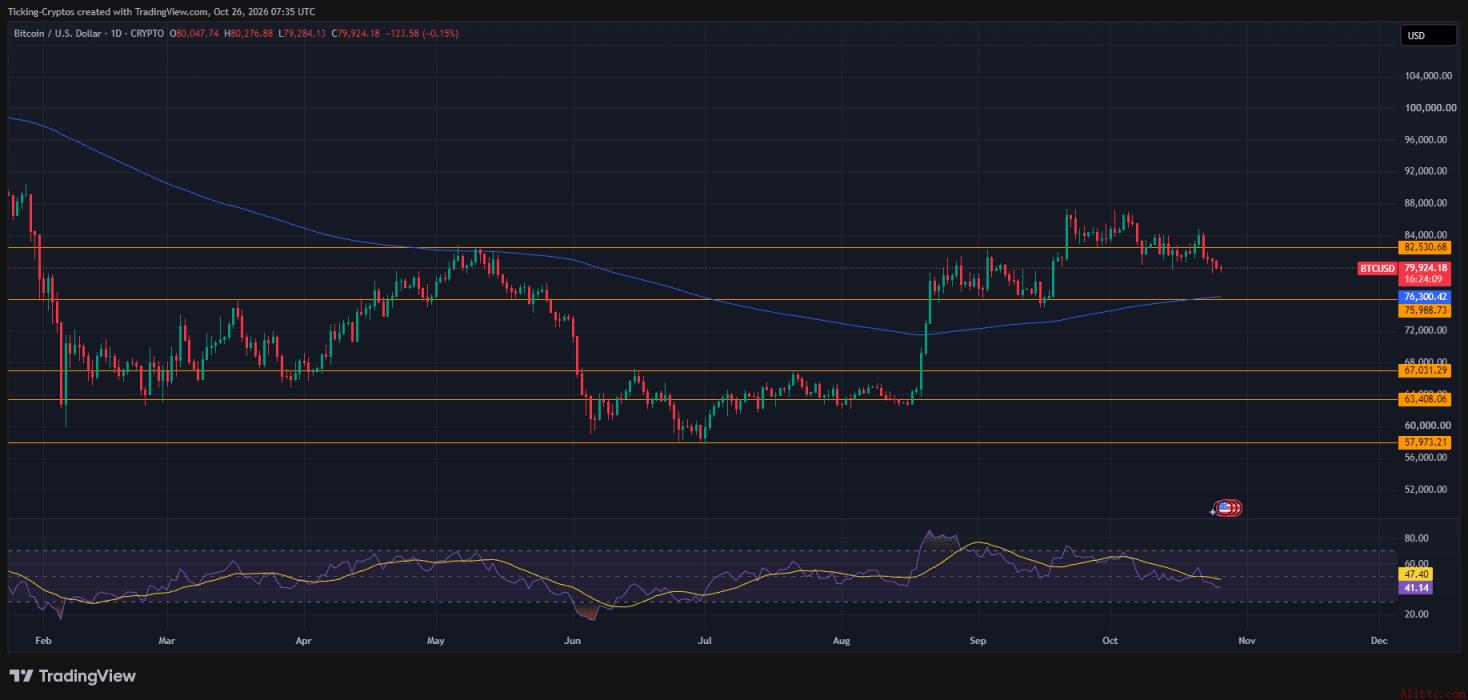Click the 100,000.00 price axis label

pyautogui.click(x=1428, y=107)
